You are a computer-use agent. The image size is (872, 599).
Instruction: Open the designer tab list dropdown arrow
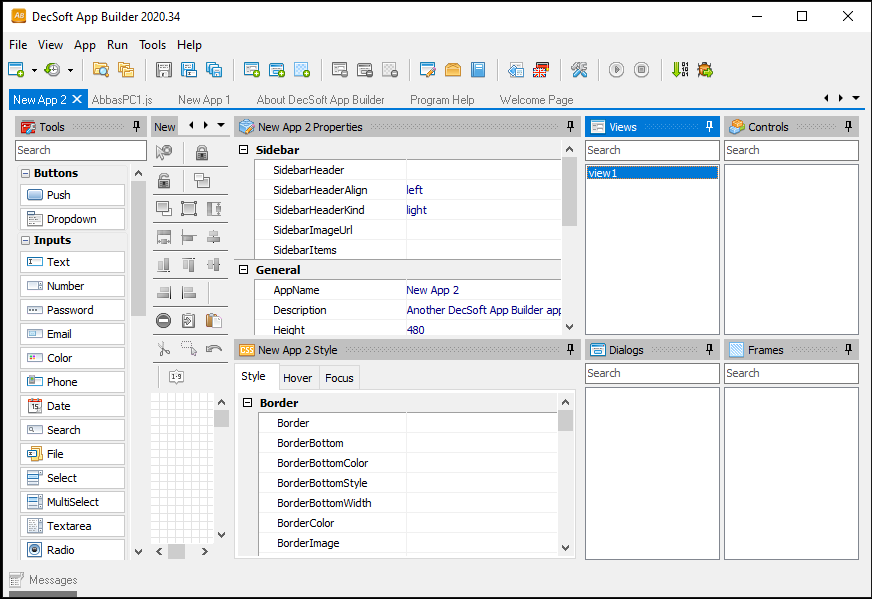[221, 125]
